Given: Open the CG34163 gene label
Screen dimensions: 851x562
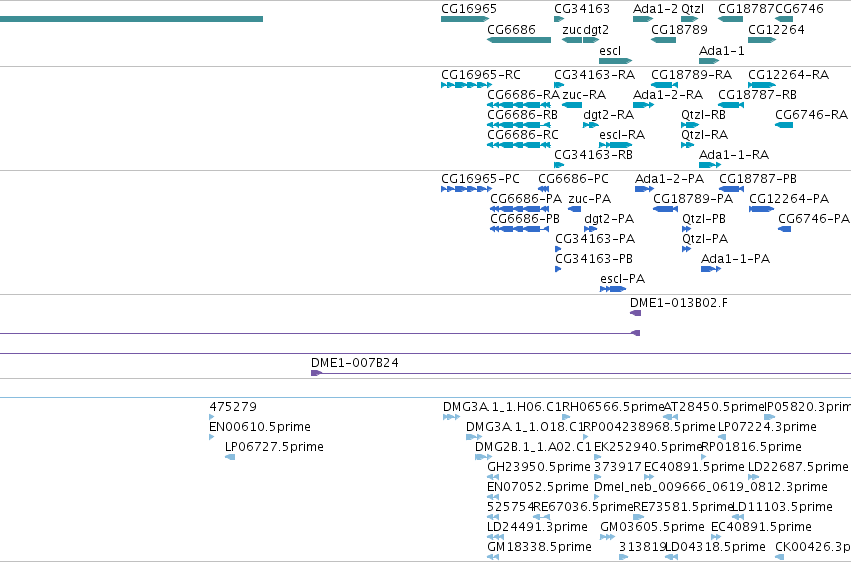Looking at the screenshot, I should click(582, 9).
